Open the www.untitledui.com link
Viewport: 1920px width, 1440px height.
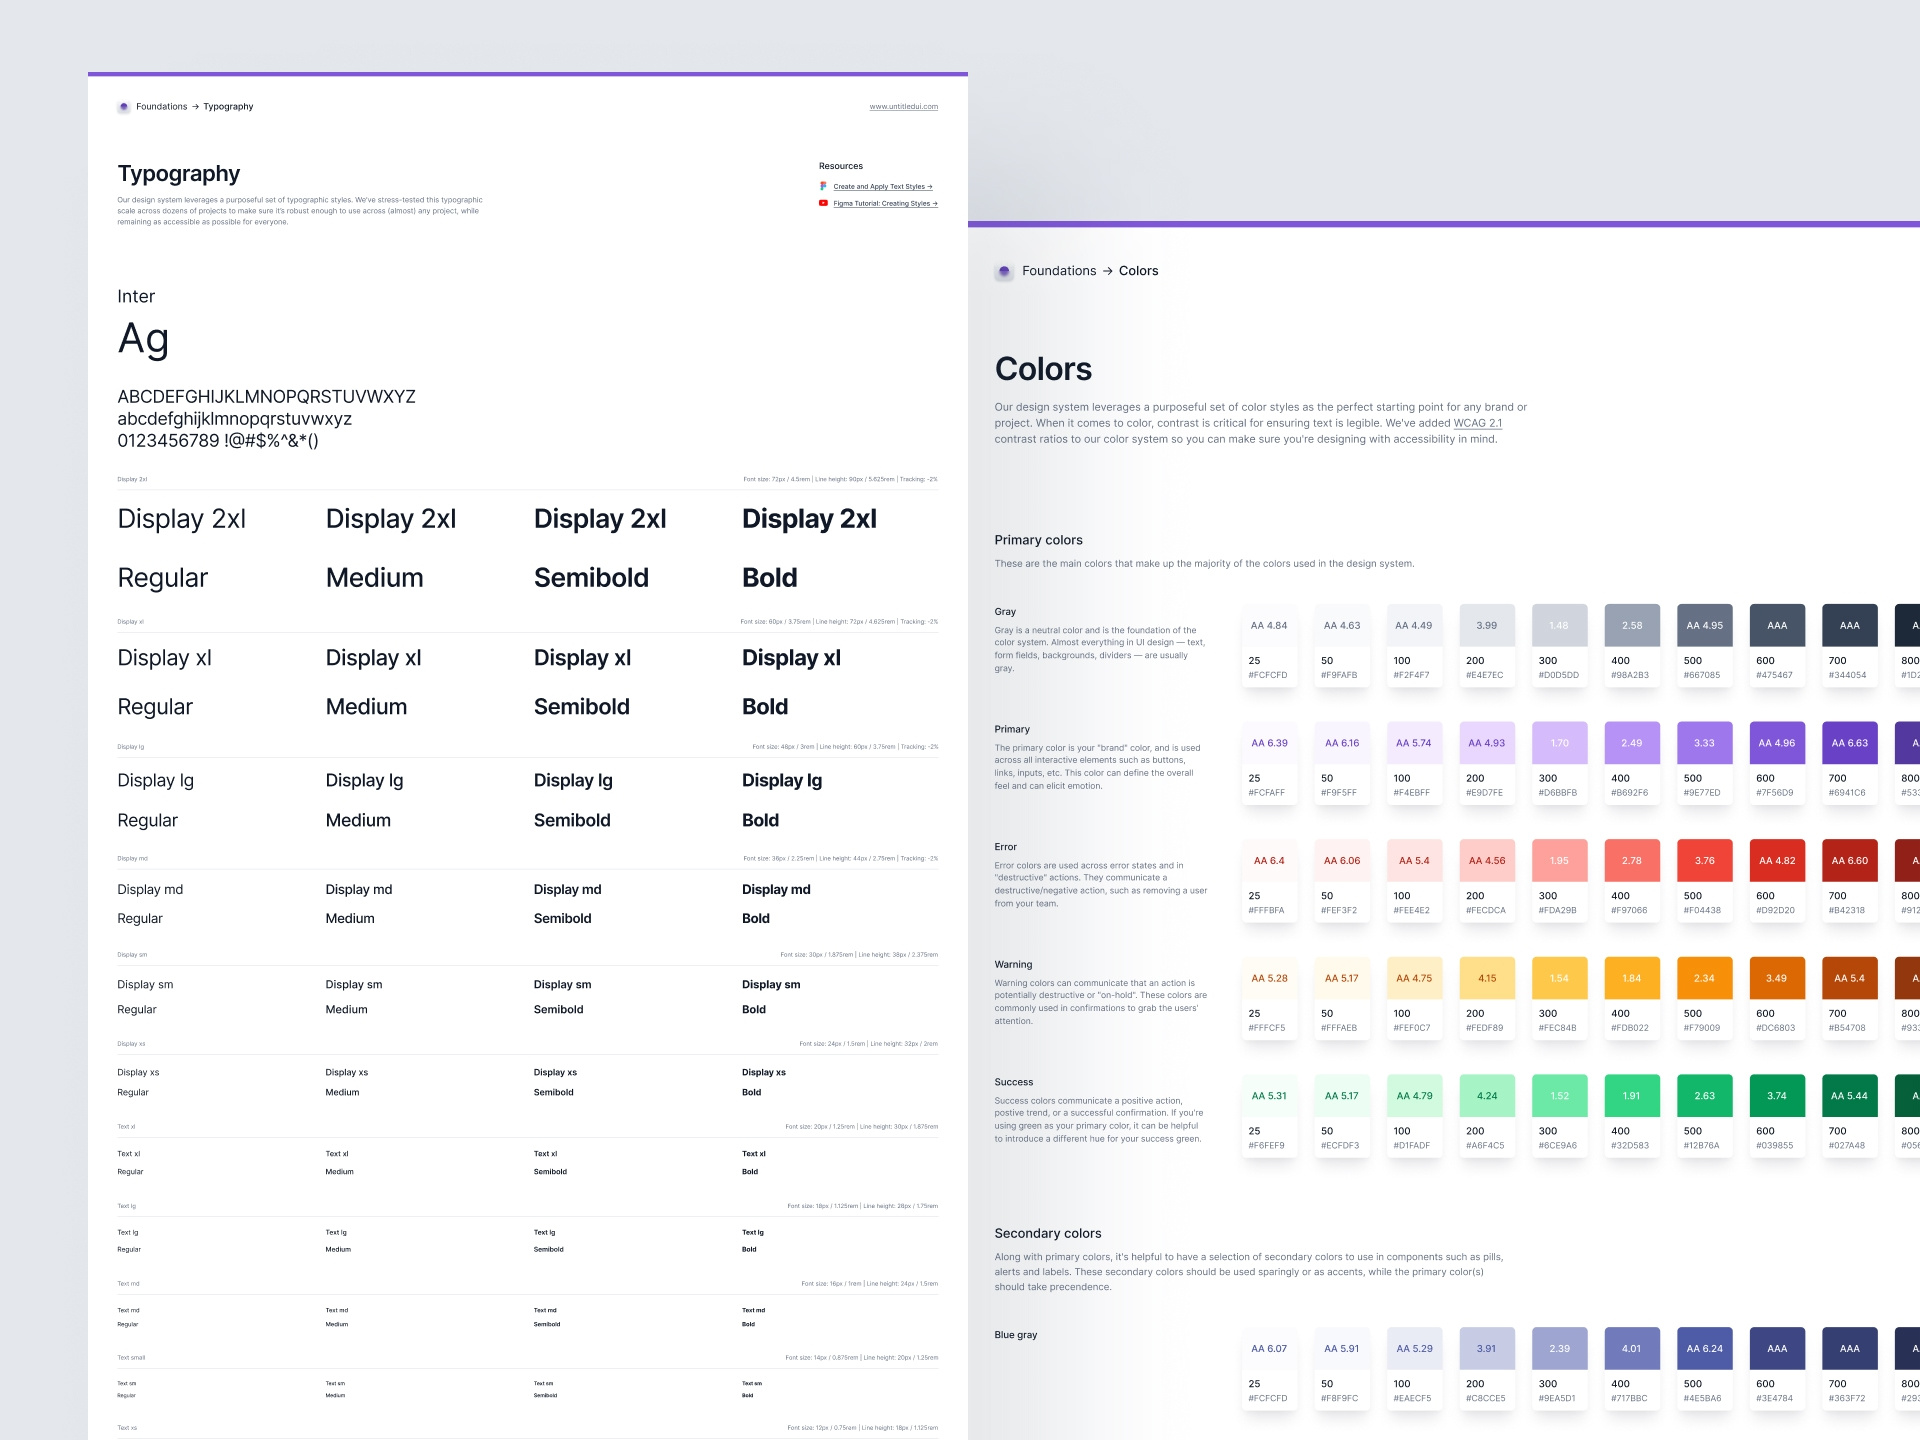click(x=903, y=106)
